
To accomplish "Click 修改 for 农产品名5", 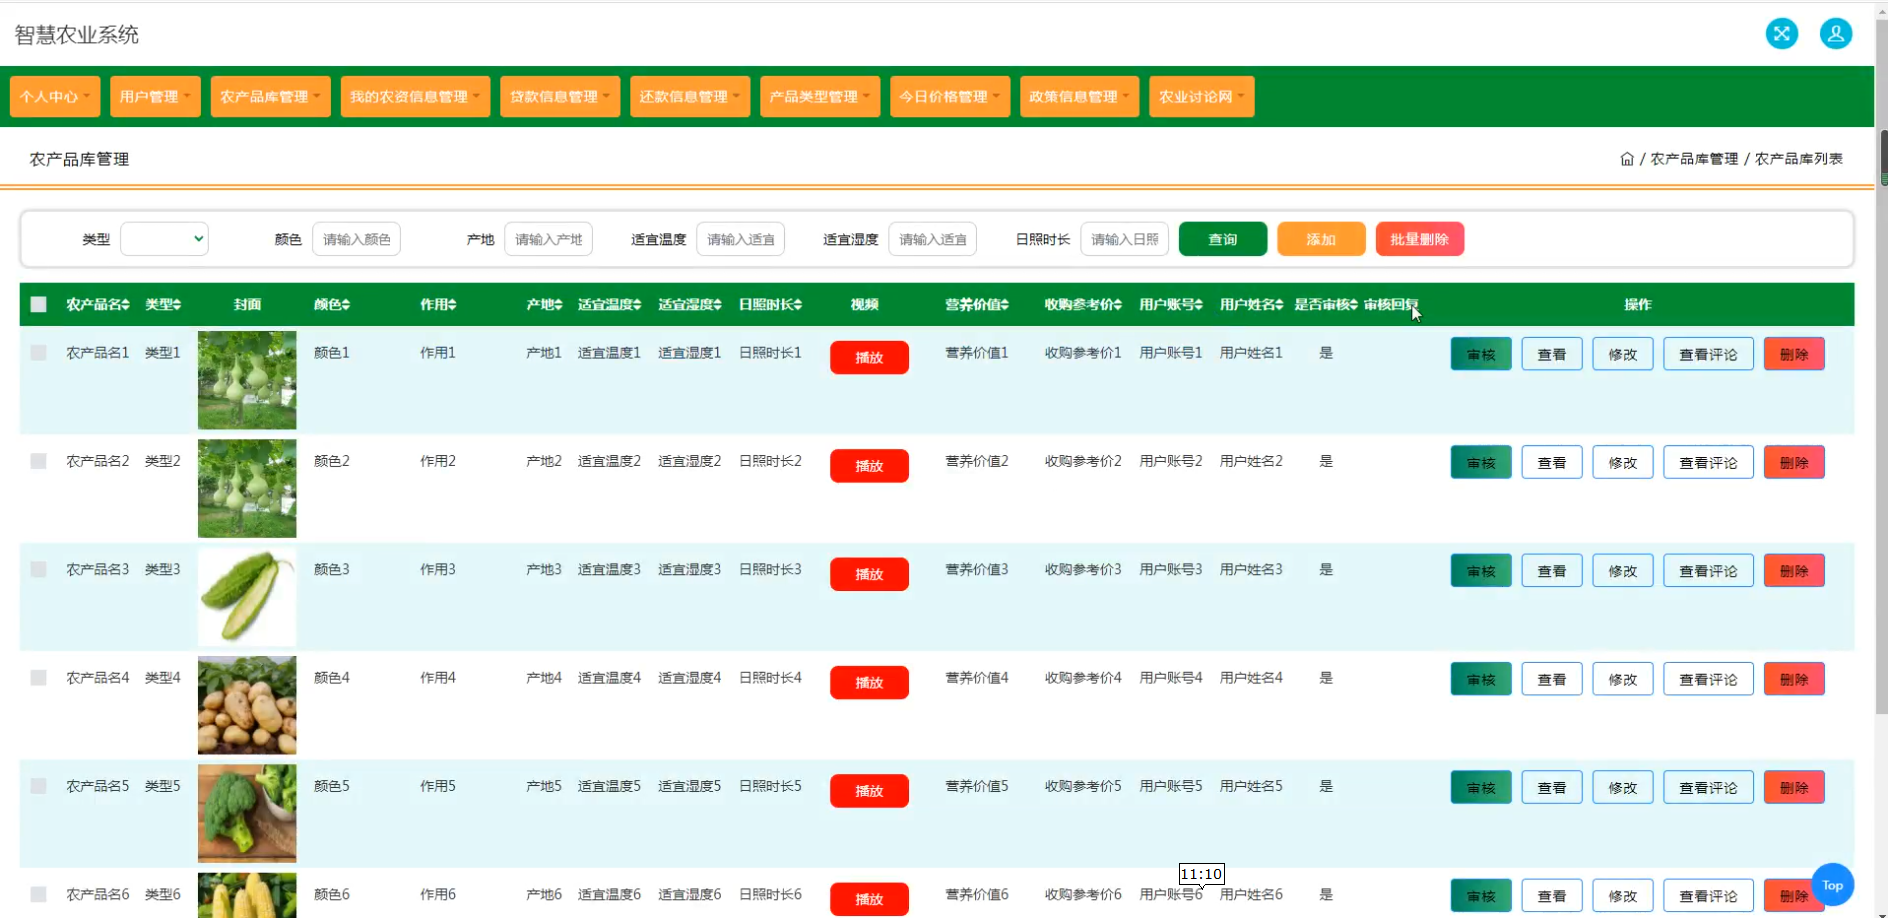I will 1623,787.
